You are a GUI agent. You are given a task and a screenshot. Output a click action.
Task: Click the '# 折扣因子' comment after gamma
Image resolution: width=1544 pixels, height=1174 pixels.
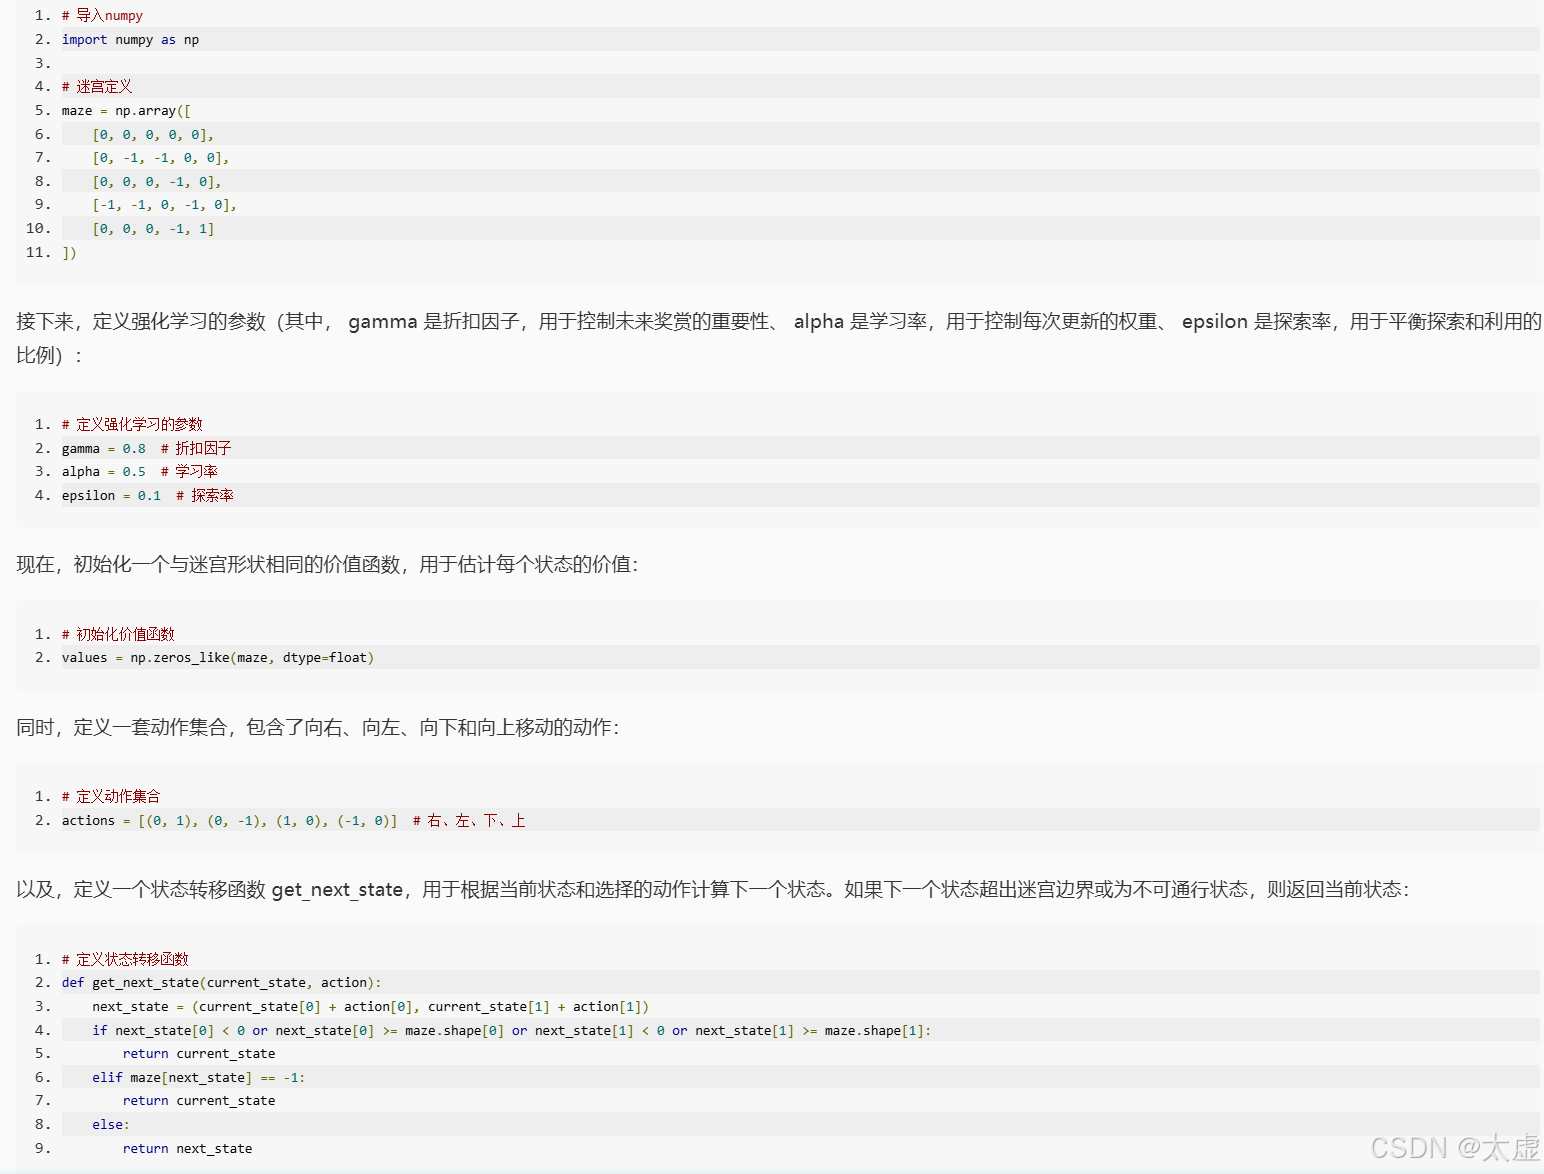pos(196,449)
